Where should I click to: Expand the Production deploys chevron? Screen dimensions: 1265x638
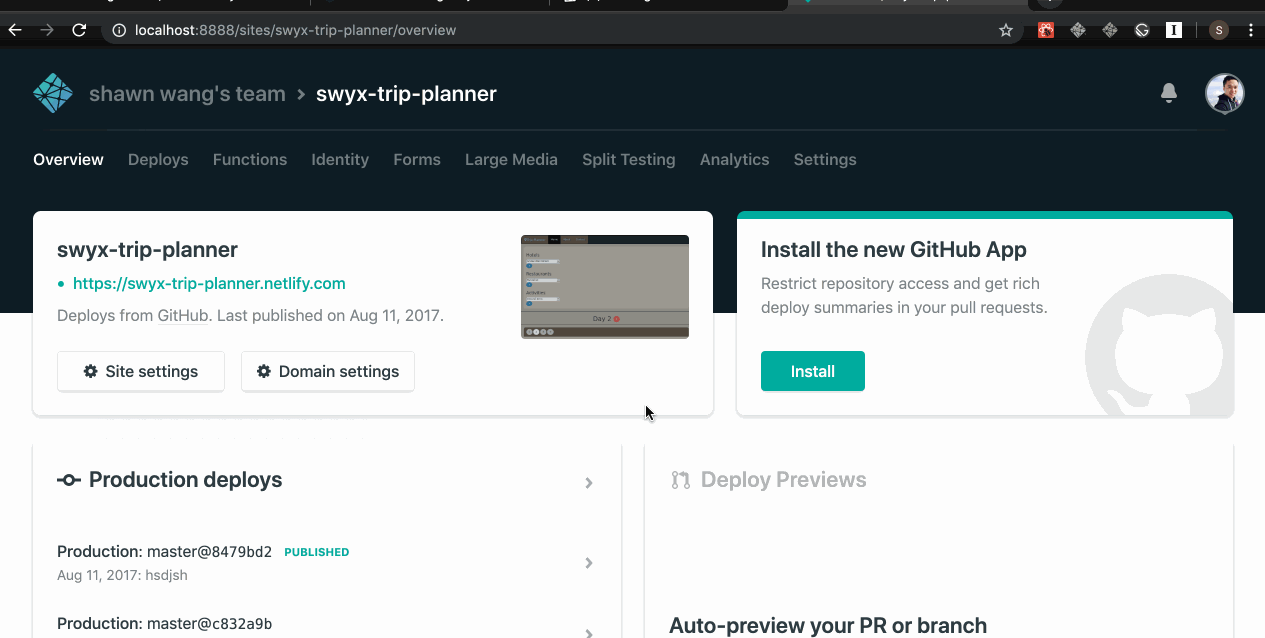(x=589, y=483)
